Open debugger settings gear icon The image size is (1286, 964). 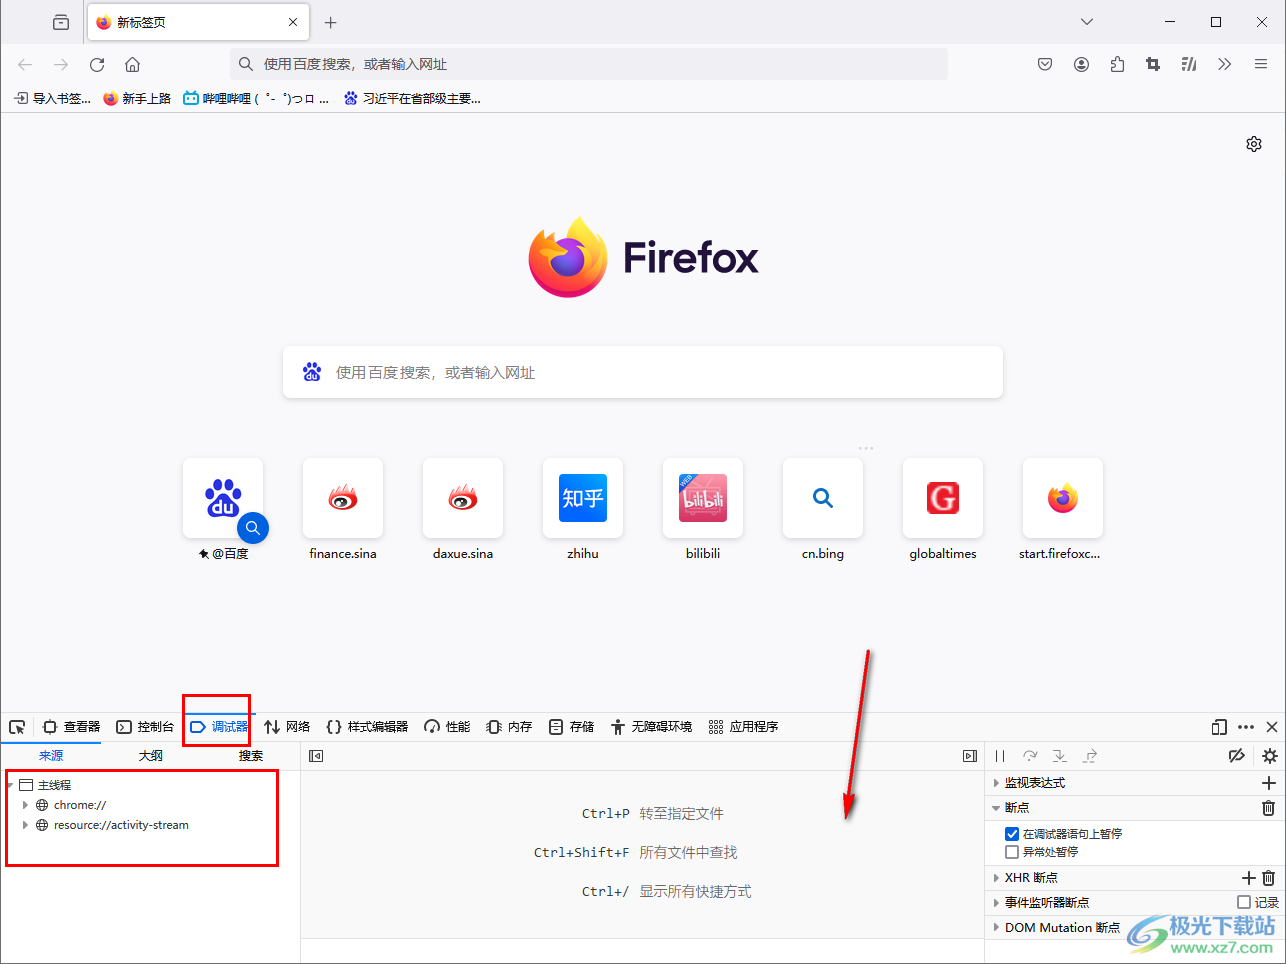[x=1270, y=756]
